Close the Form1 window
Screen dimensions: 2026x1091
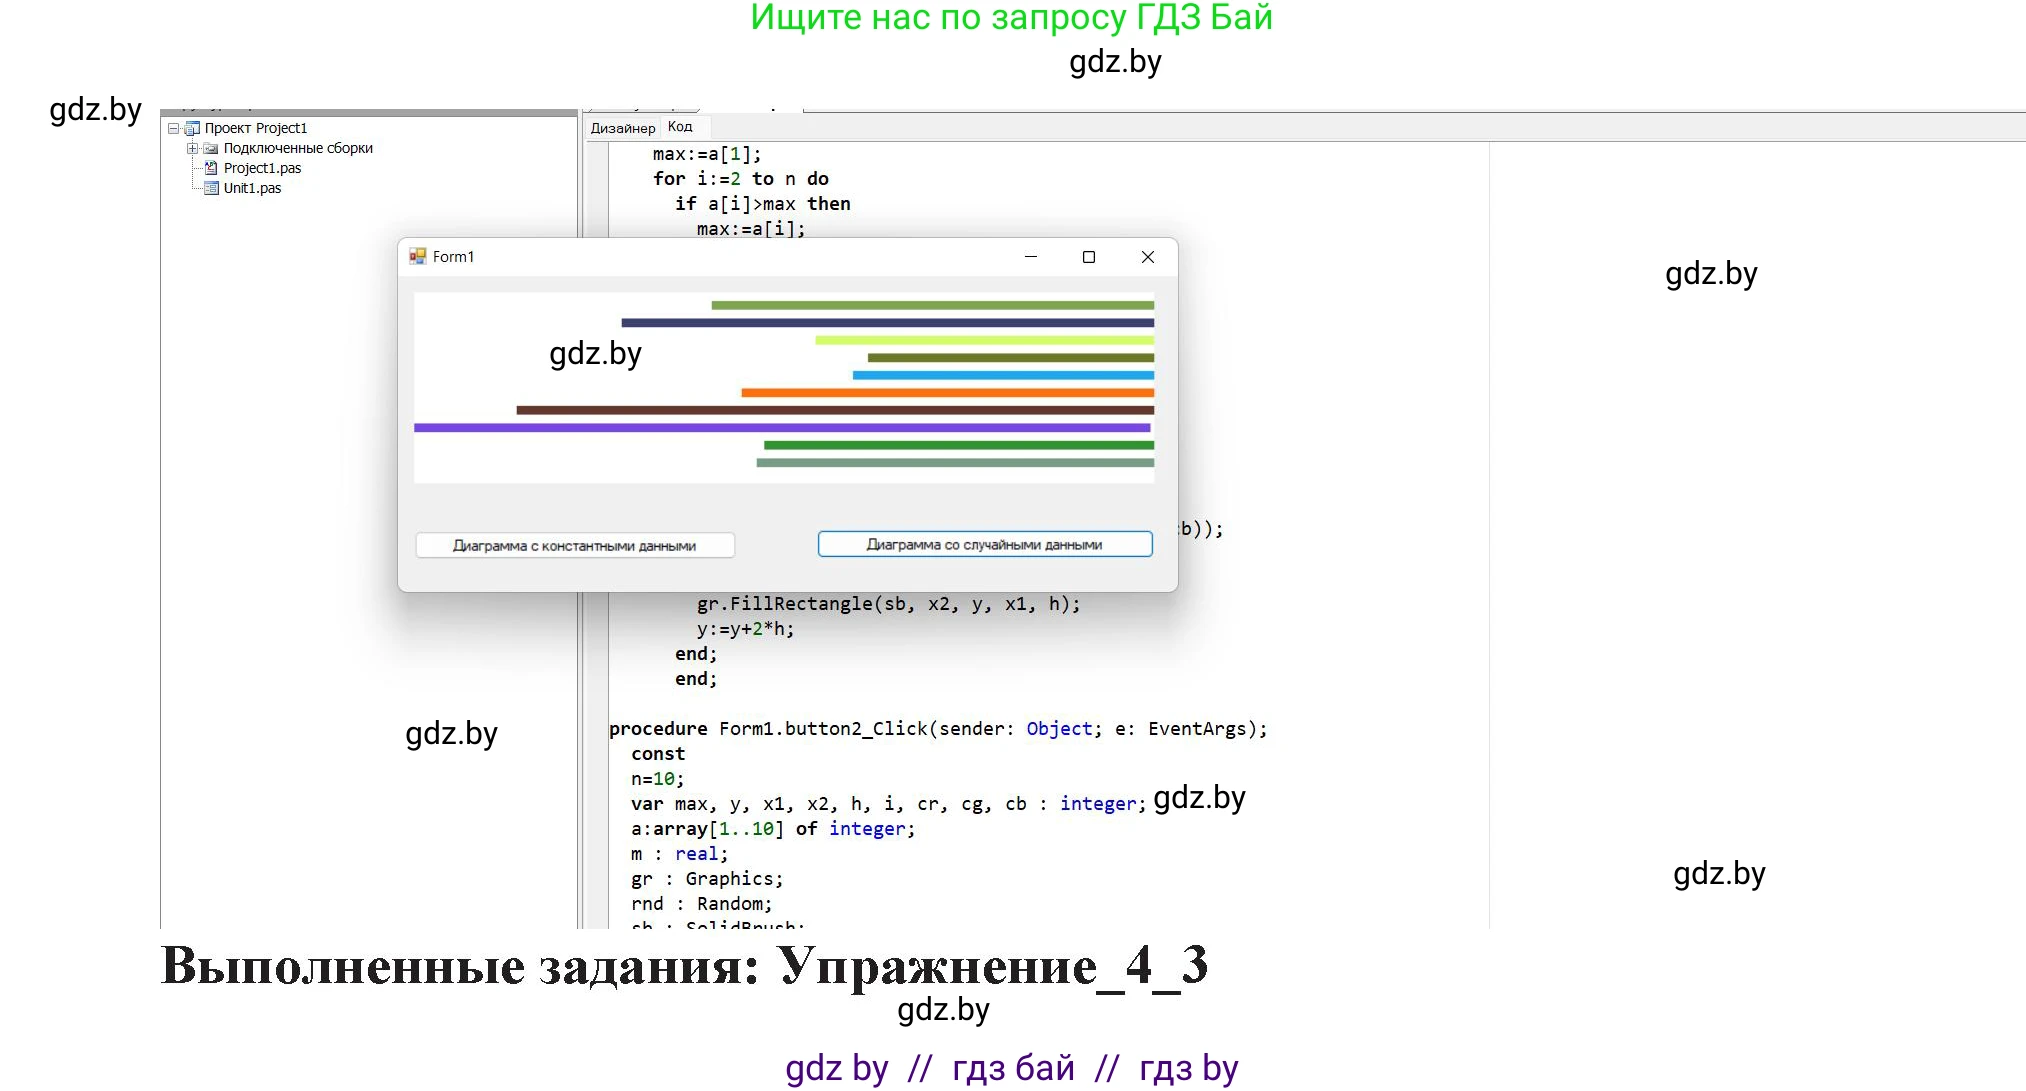coord(1148,257)
